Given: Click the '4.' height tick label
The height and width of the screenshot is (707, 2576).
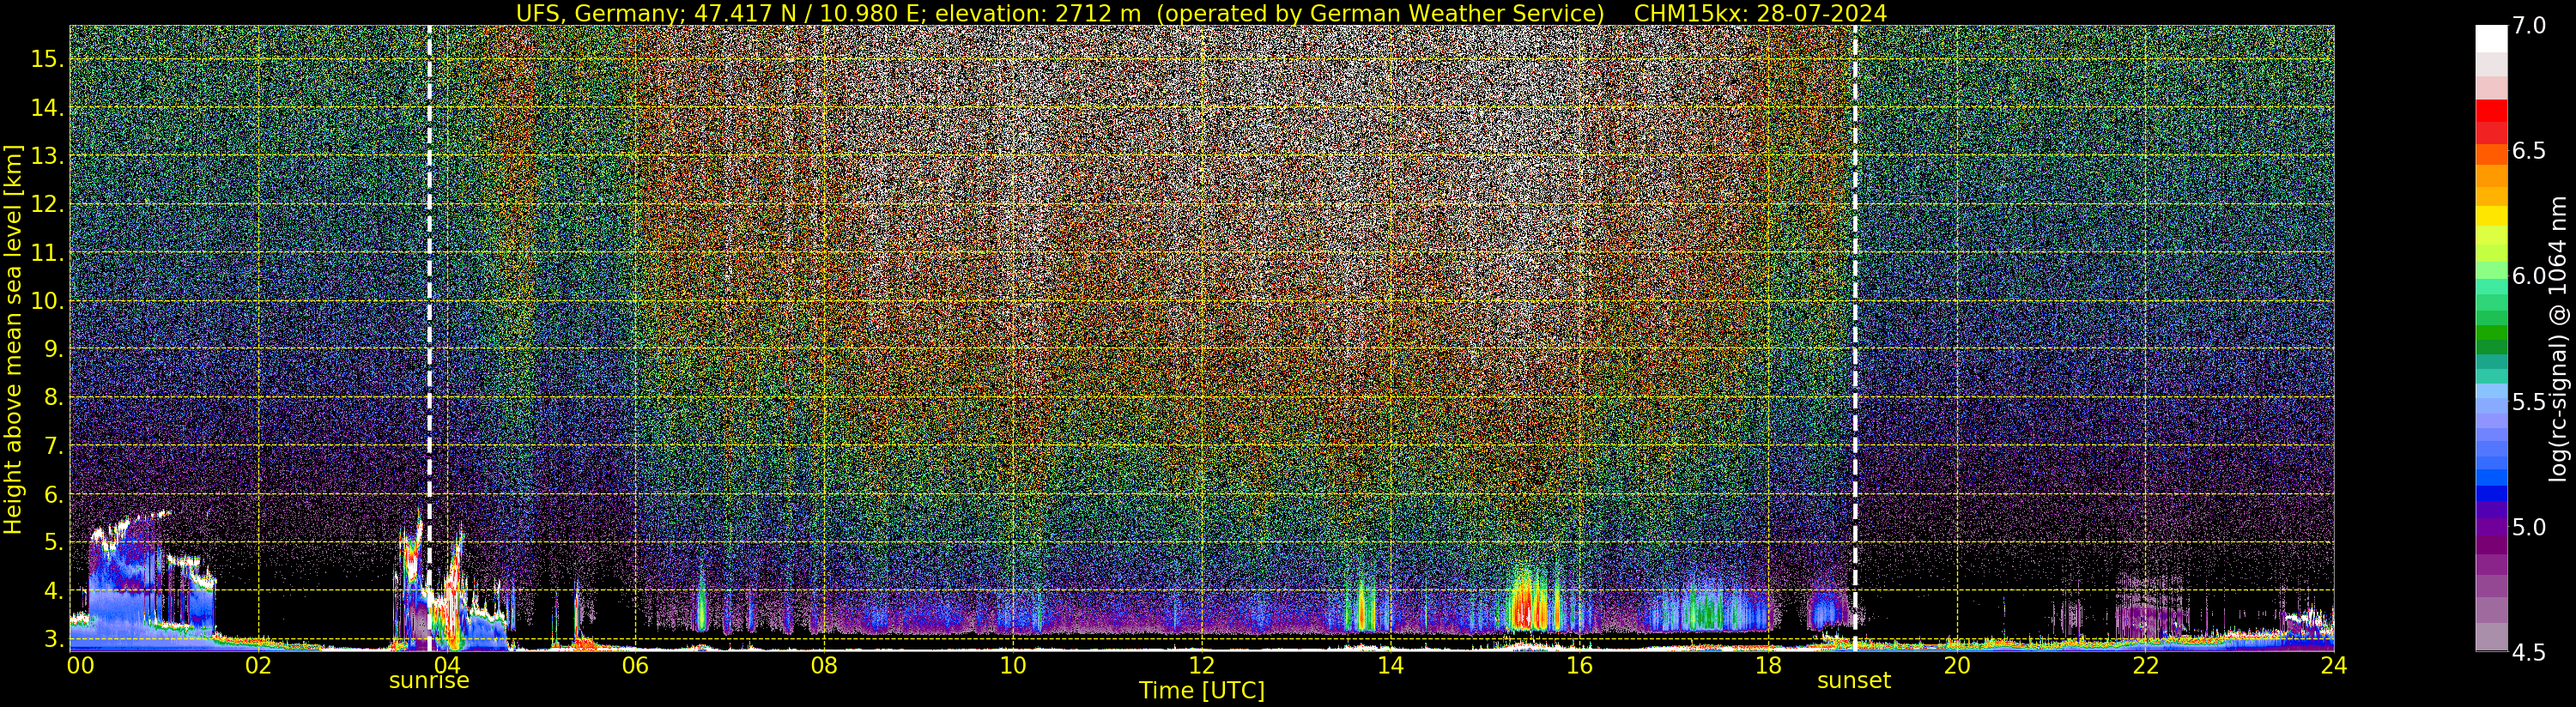Looking at the screenshot, I should tap(53, 590).
